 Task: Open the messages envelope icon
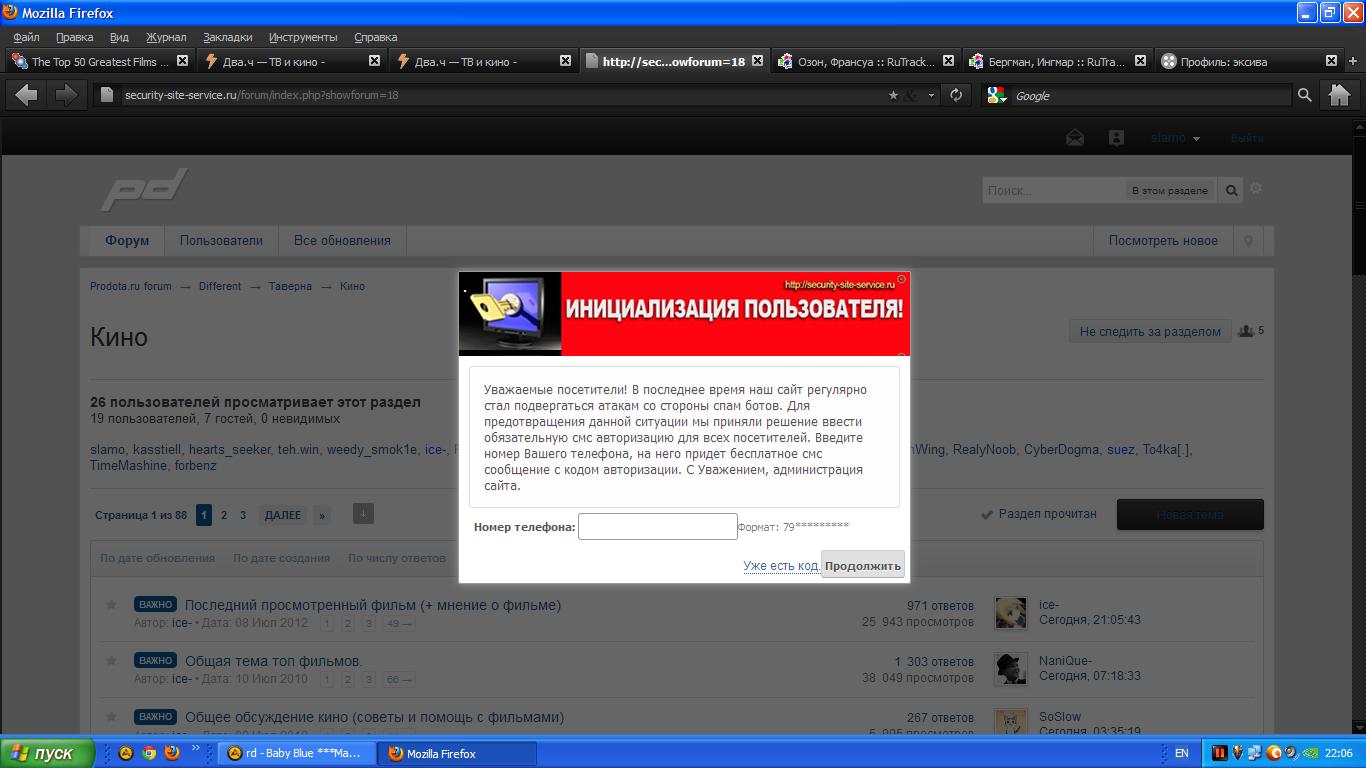[1075, 138]
